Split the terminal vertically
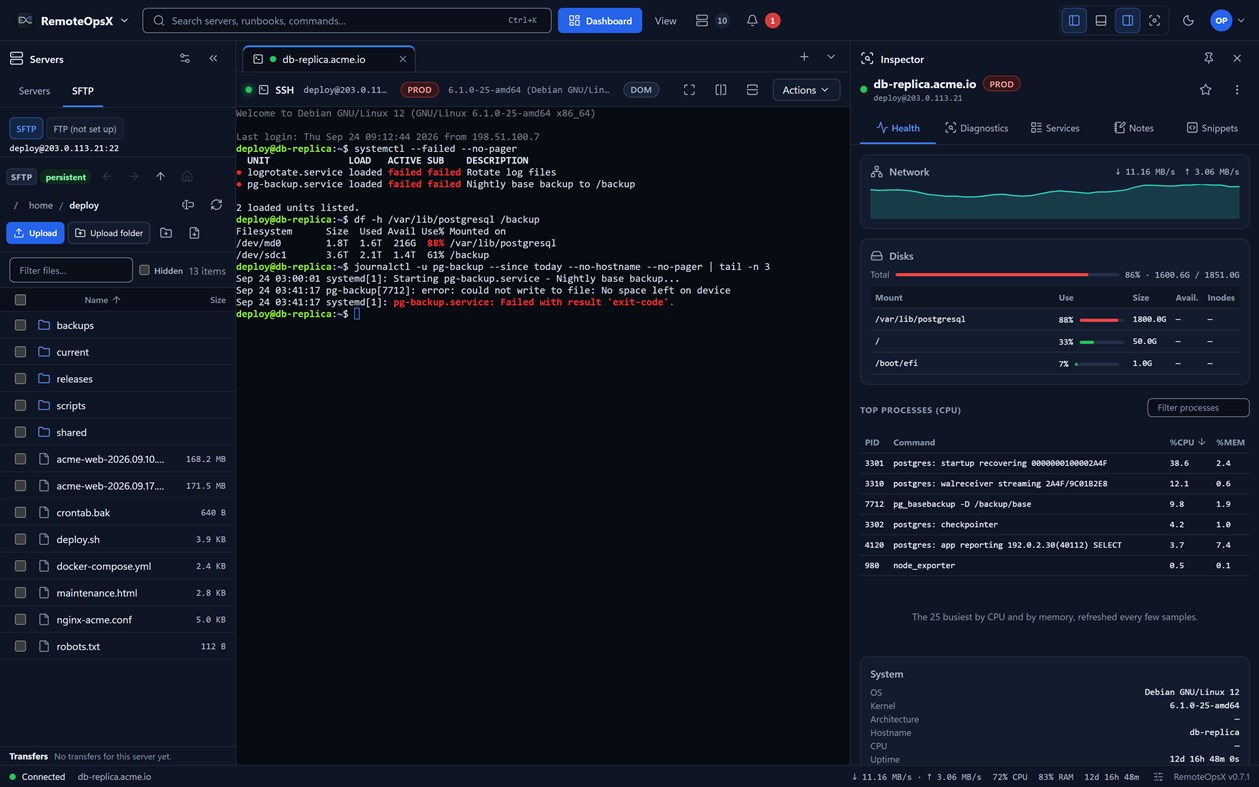The image size is (1259, 787). point(720,90)
